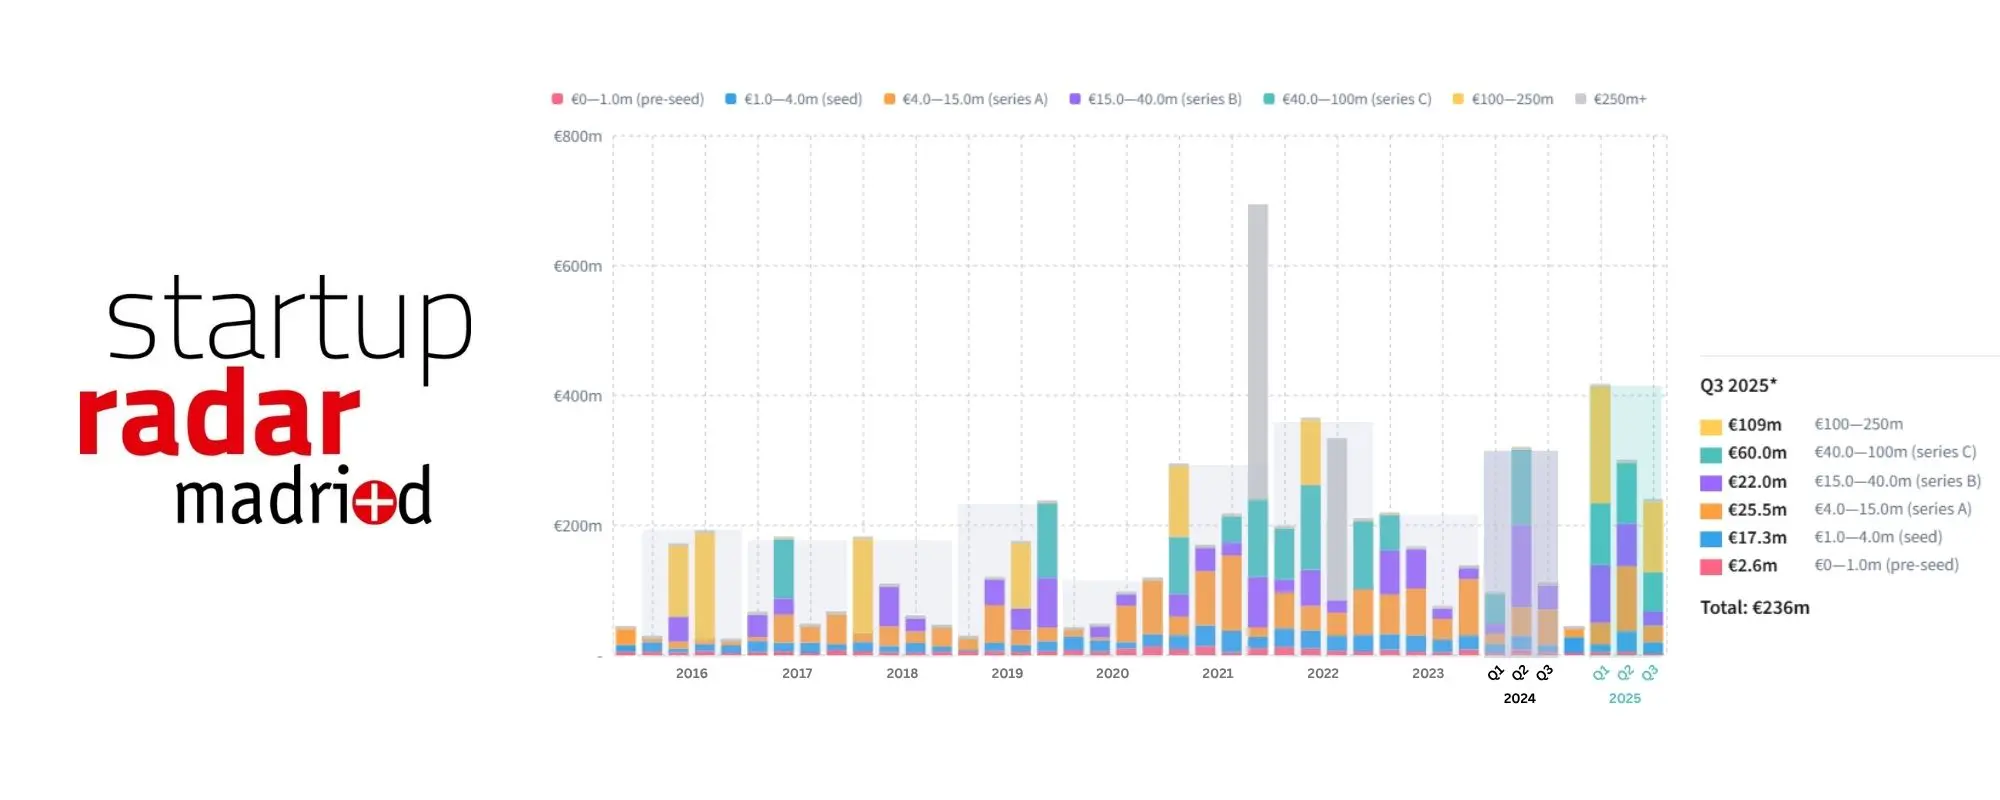The width and height of the screenshot is (2000, 800).
Task: Click the Total: €236m summary text
Action: tap(1754, 607)
